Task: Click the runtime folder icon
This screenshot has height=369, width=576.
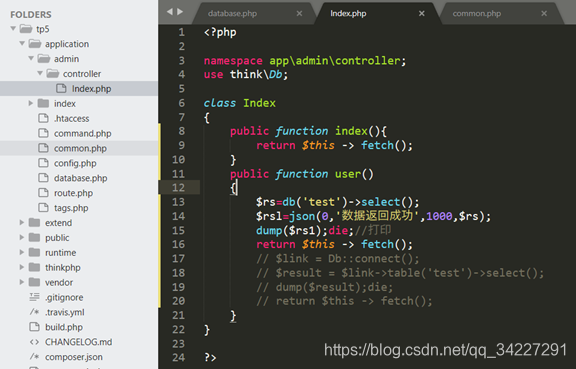Action: (35, 252)
